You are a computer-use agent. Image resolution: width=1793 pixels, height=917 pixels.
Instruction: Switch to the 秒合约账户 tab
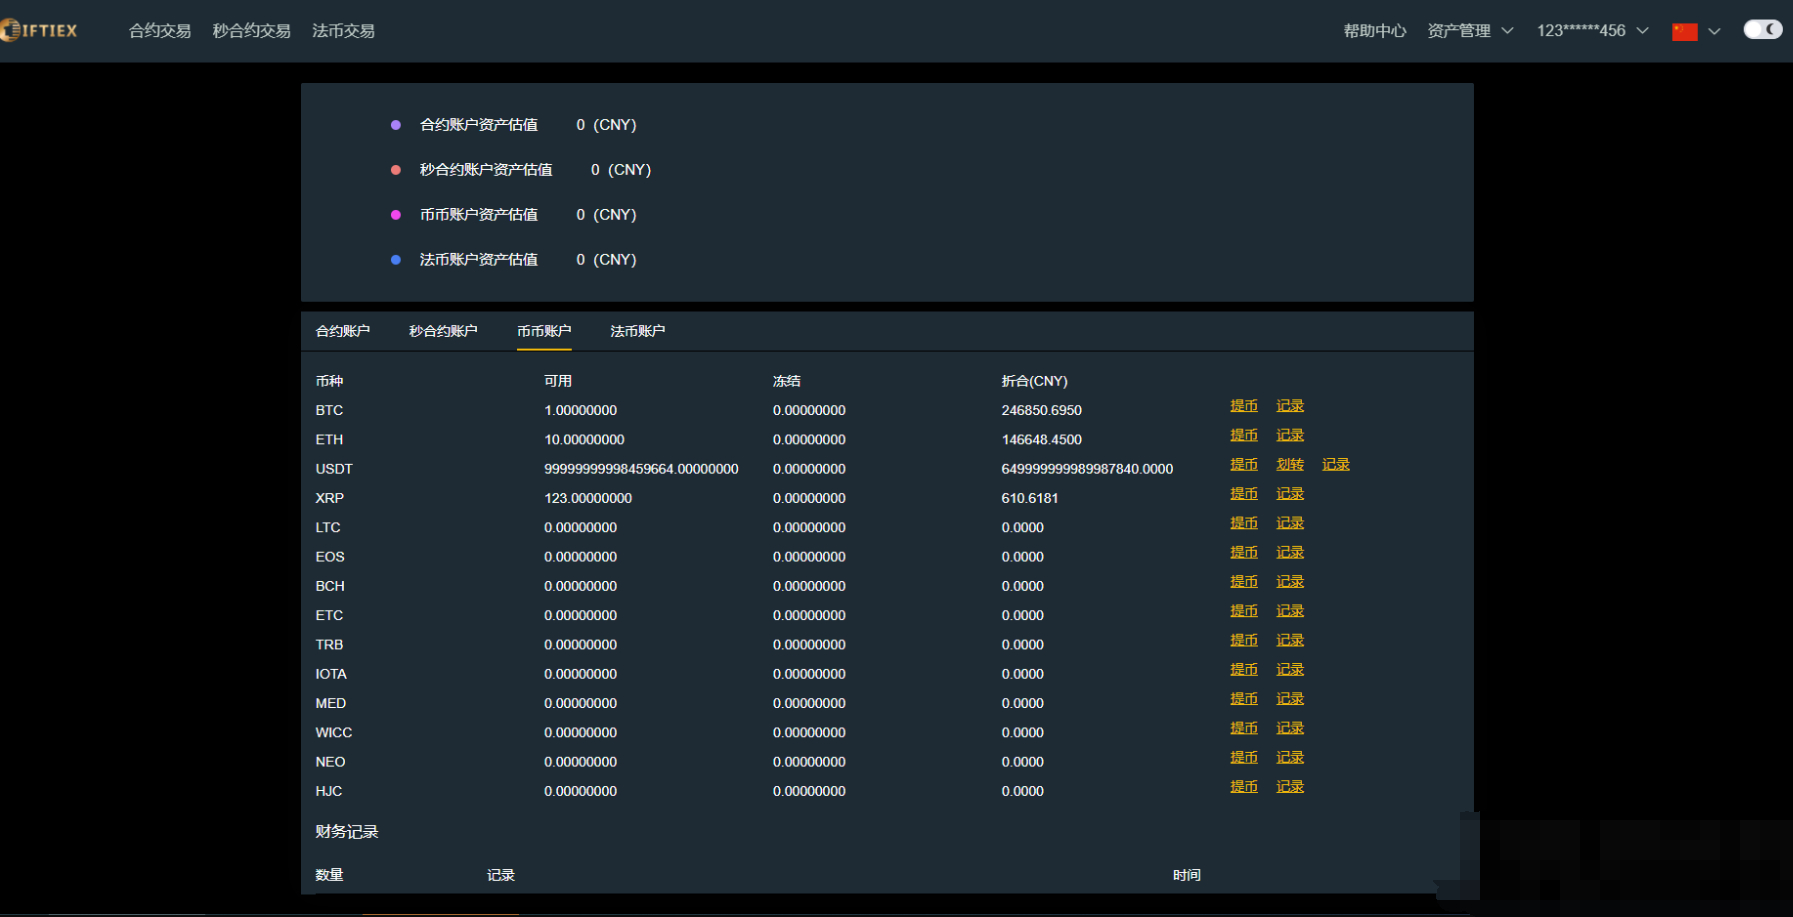[443, 331]
